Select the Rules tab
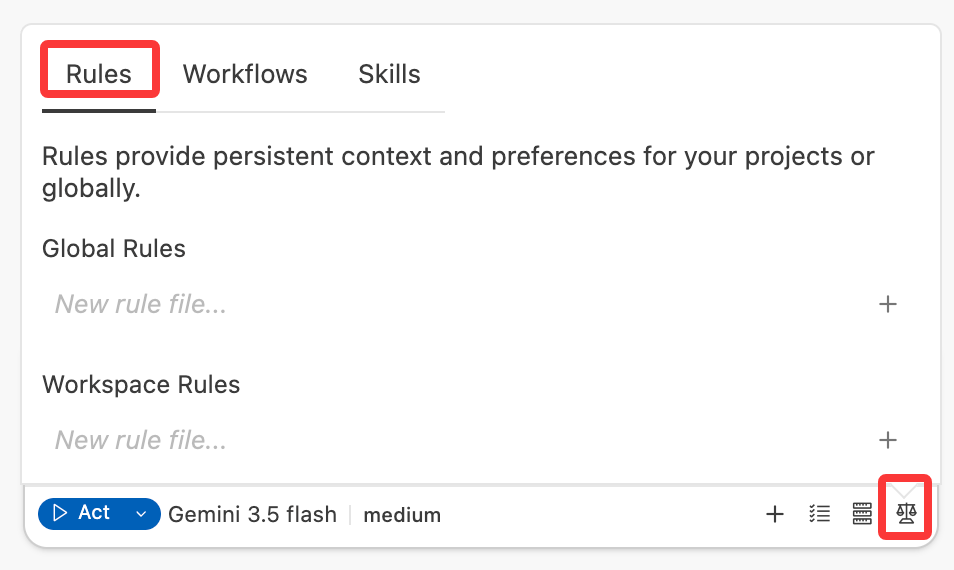Viewport: 954px width, 570px height. click(x=99, y=74)
